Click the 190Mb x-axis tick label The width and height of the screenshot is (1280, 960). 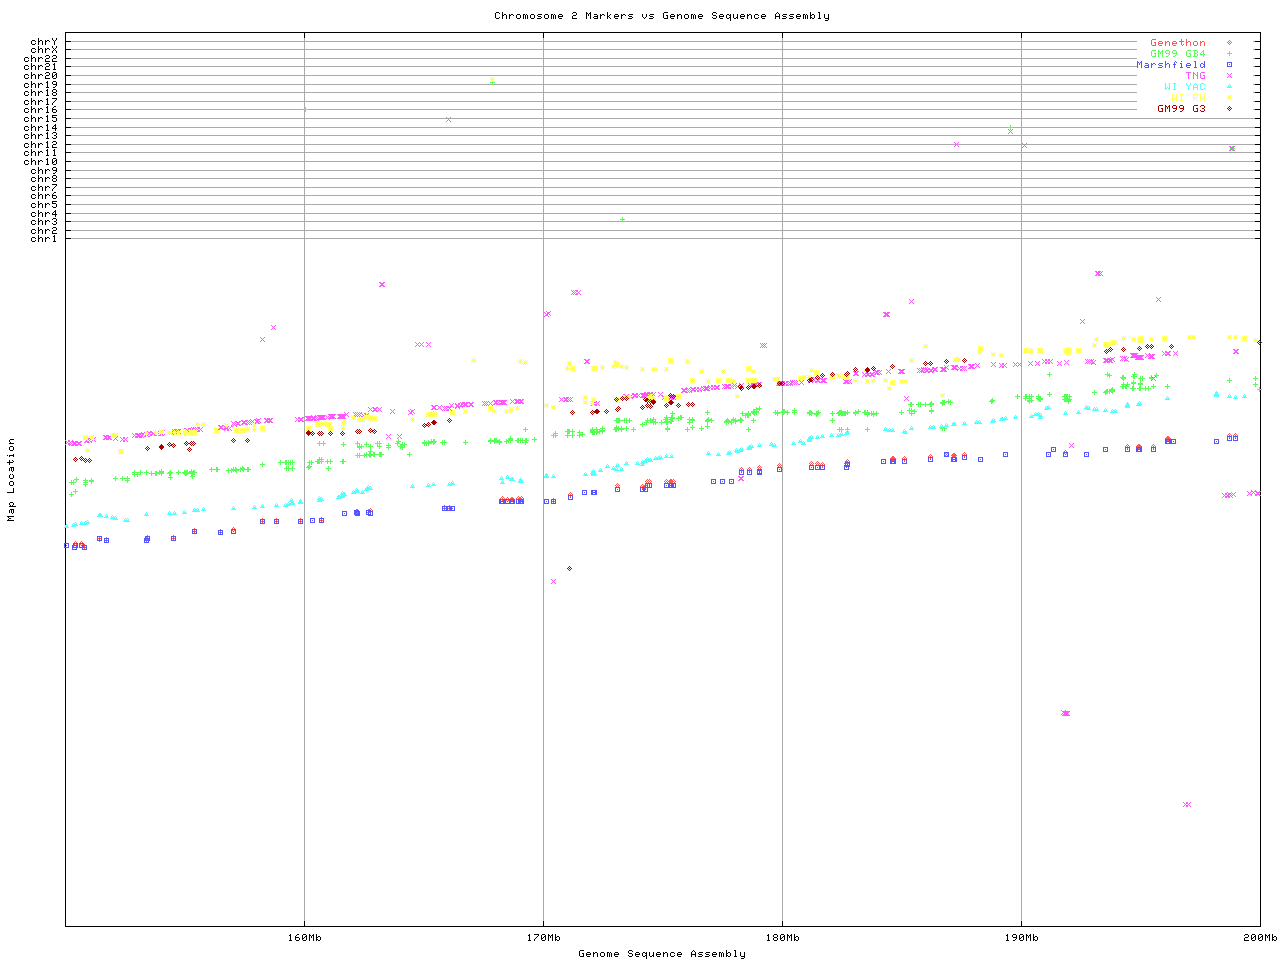(x=1021, y=938)
